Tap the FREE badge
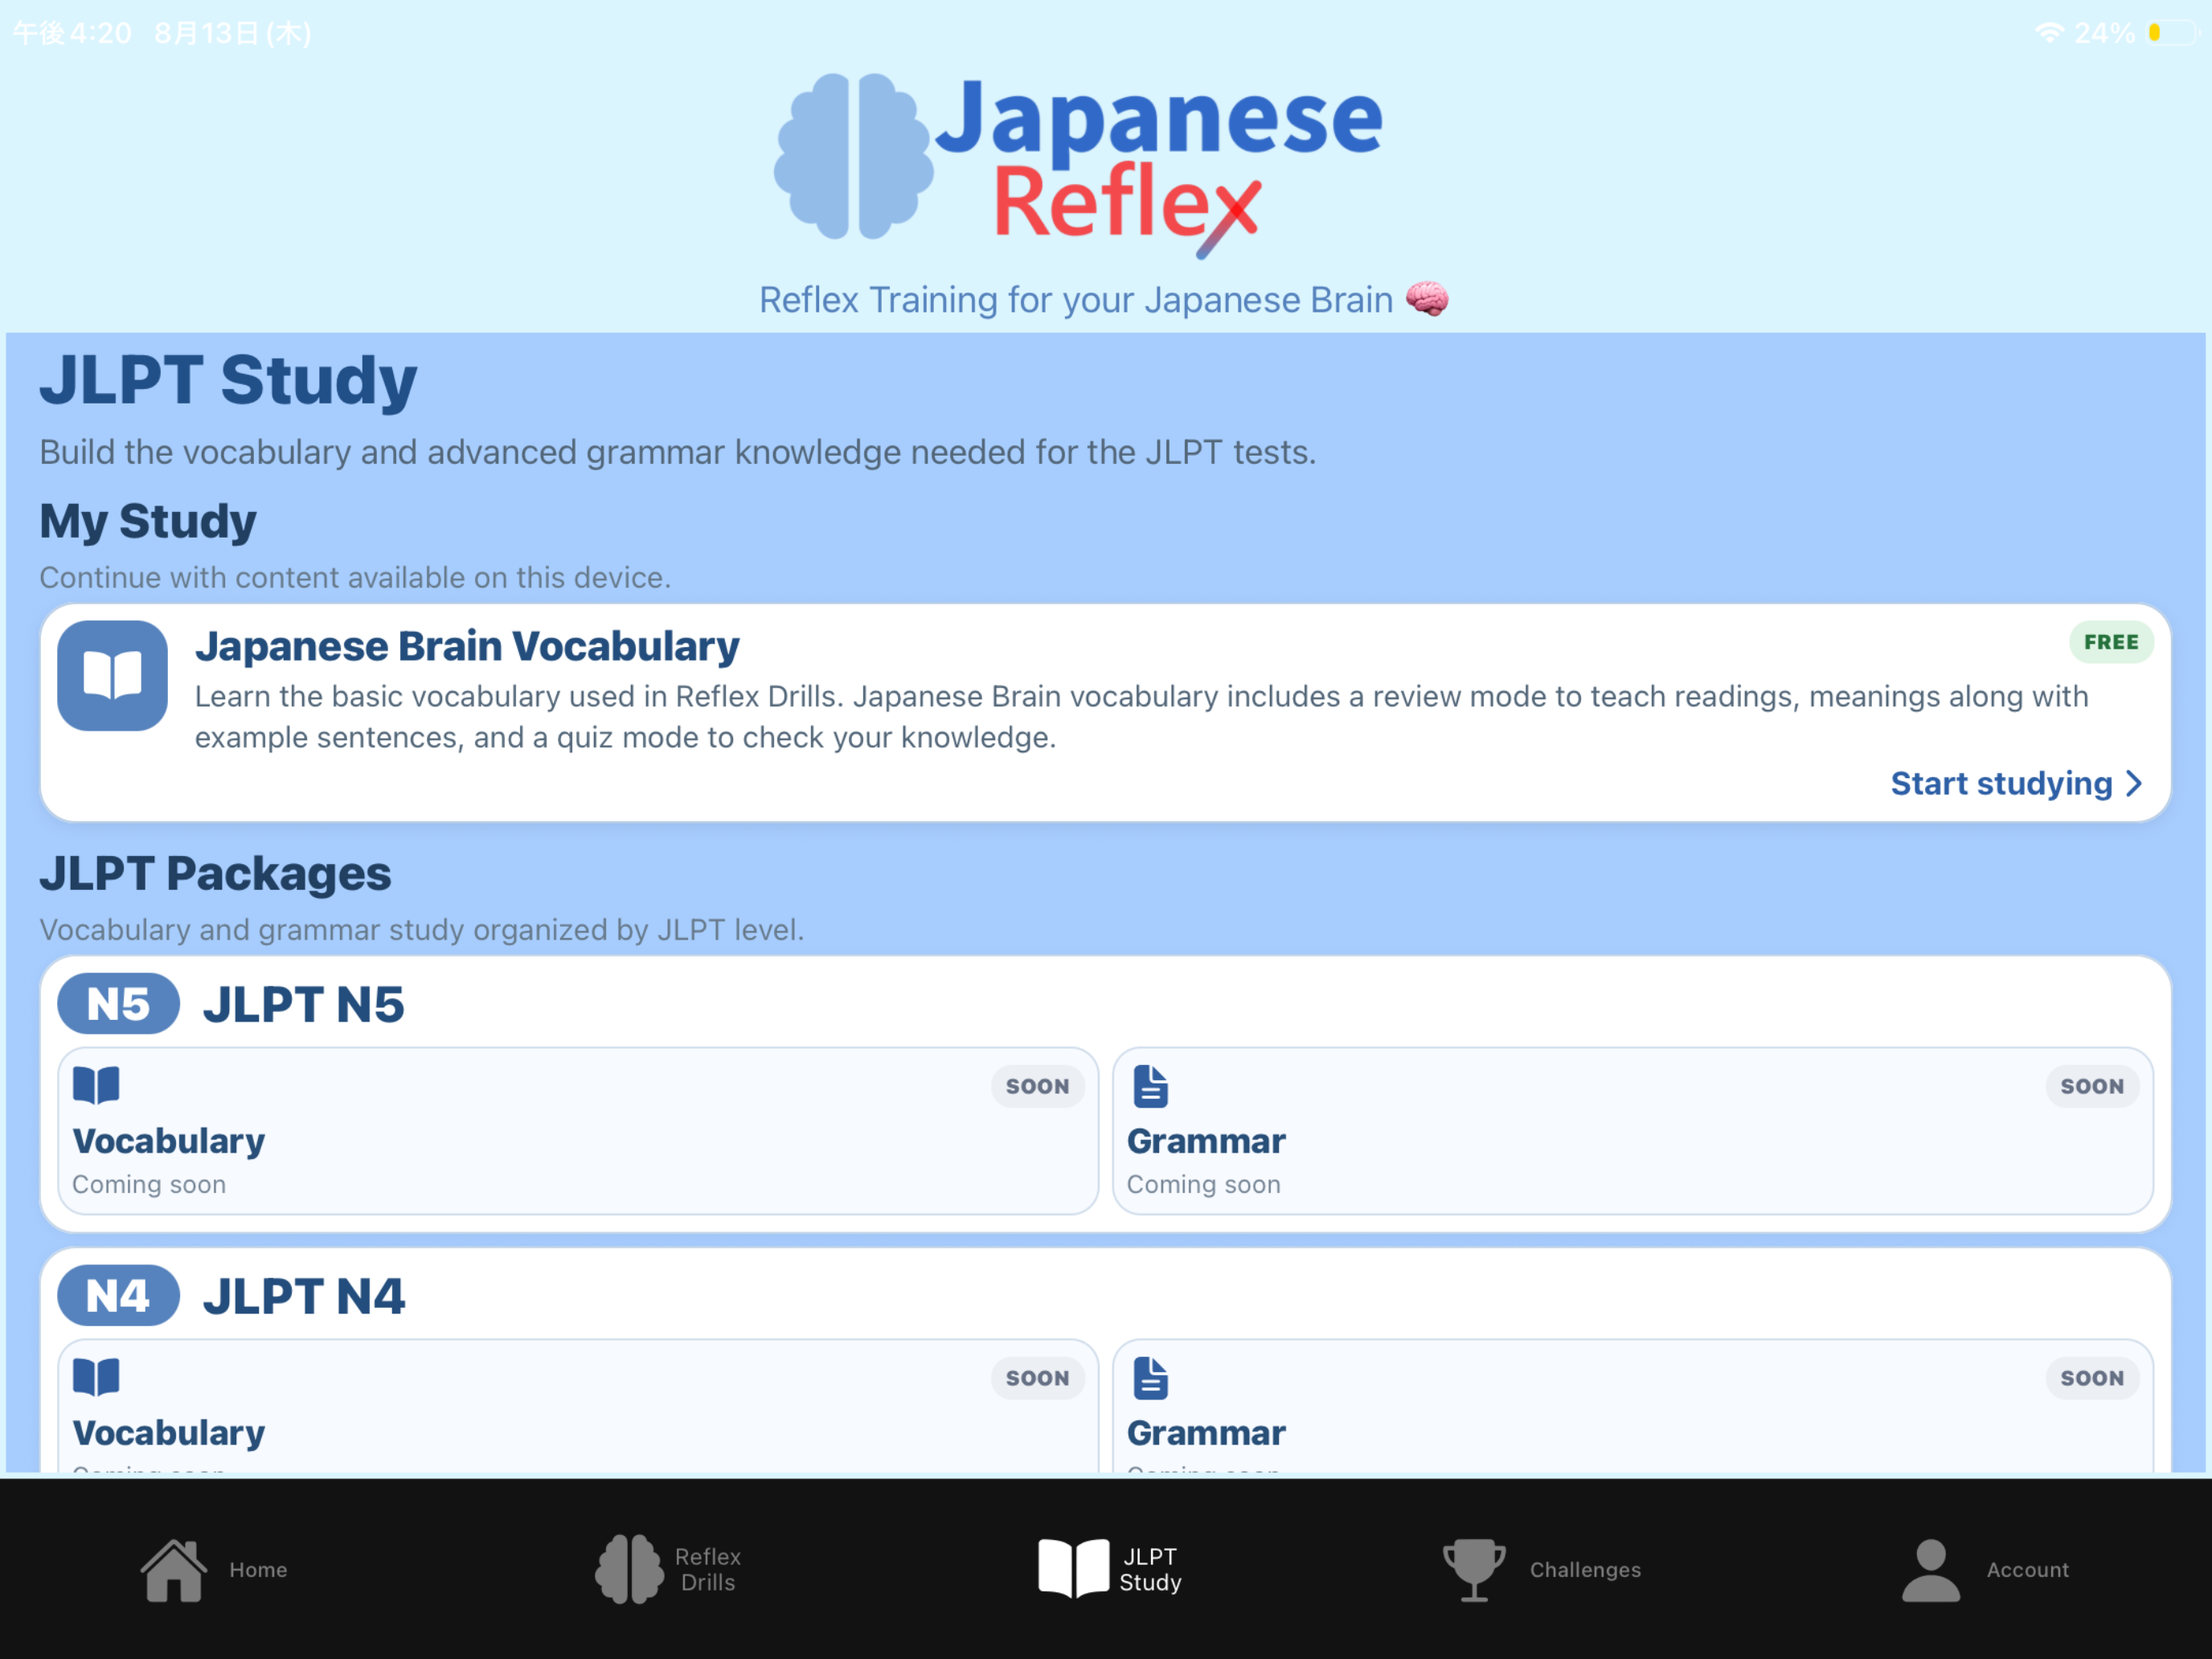2212x1659 pixels. tap(2111, 642)
